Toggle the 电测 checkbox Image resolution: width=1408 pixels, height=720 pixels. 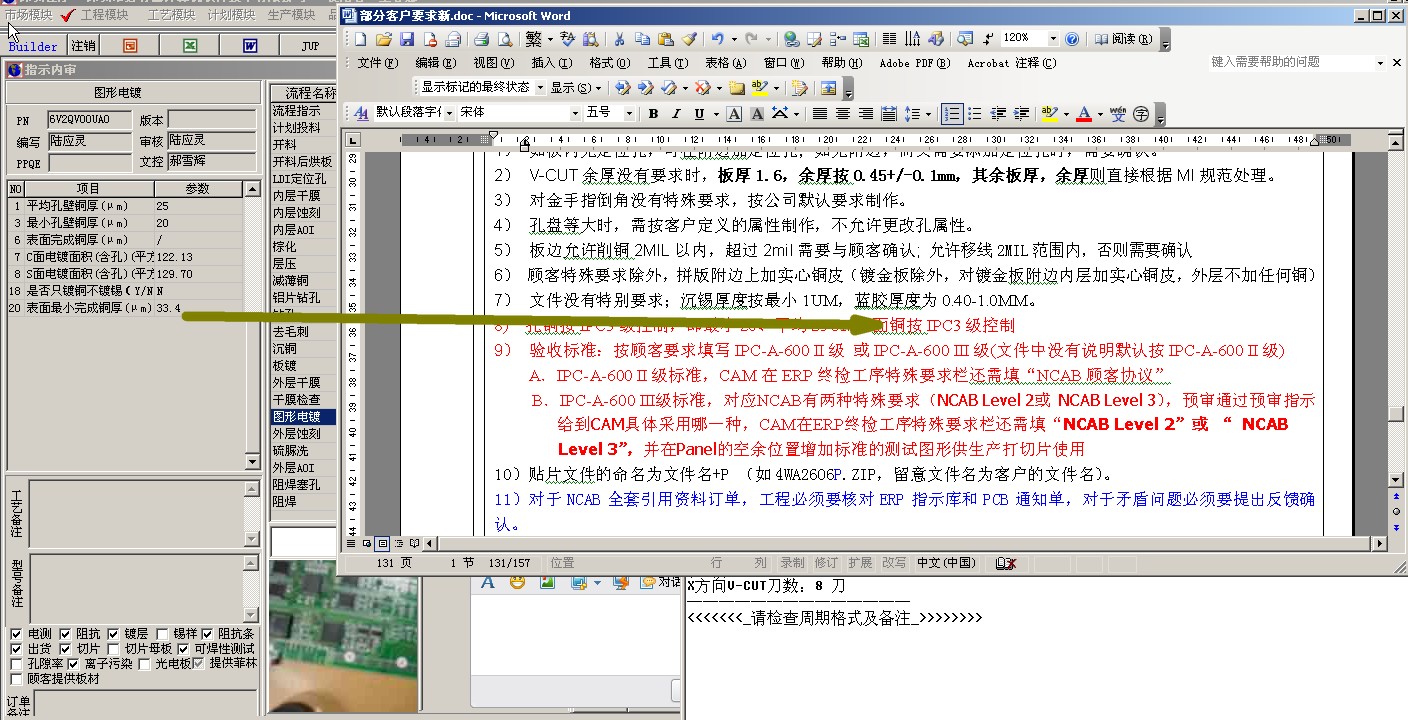(x=16, y=634)
